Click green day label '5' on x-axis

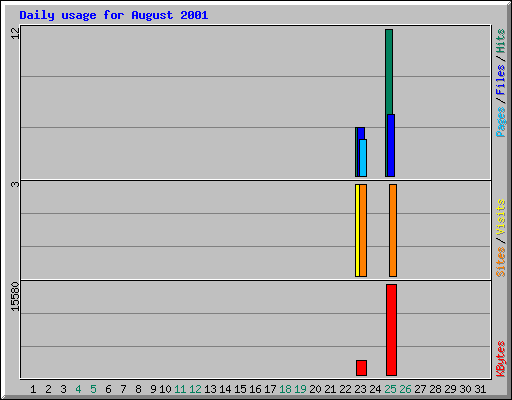click(x=93, y=389)
